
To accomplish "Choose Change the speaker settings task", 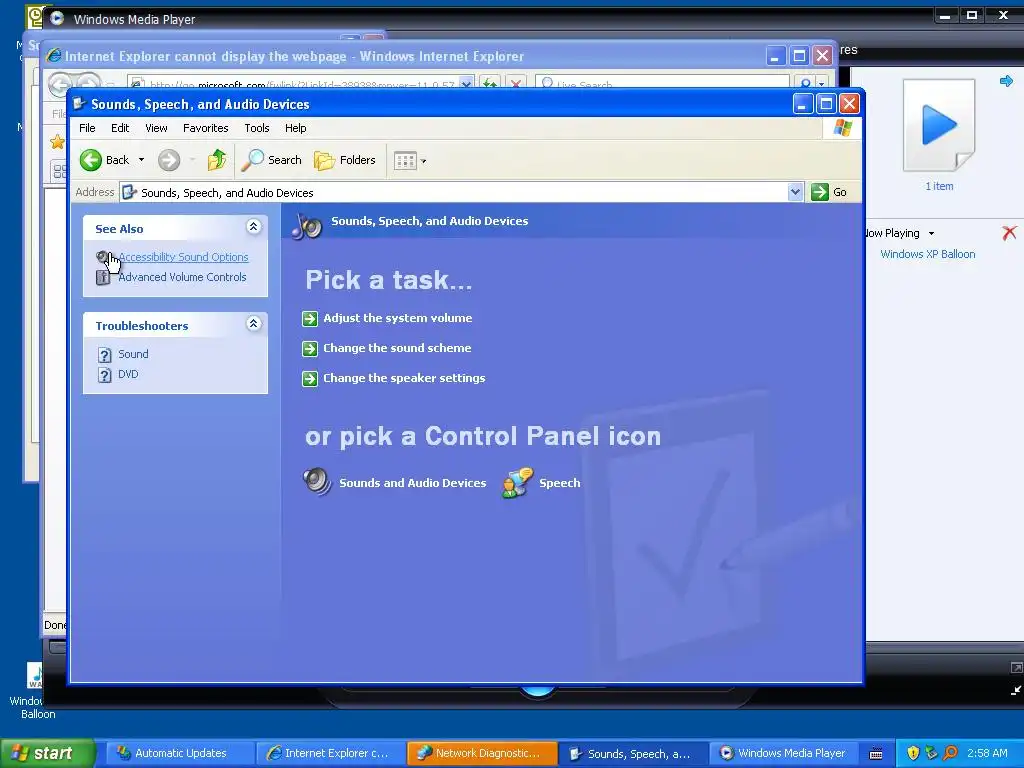I will tap(404, 378).
